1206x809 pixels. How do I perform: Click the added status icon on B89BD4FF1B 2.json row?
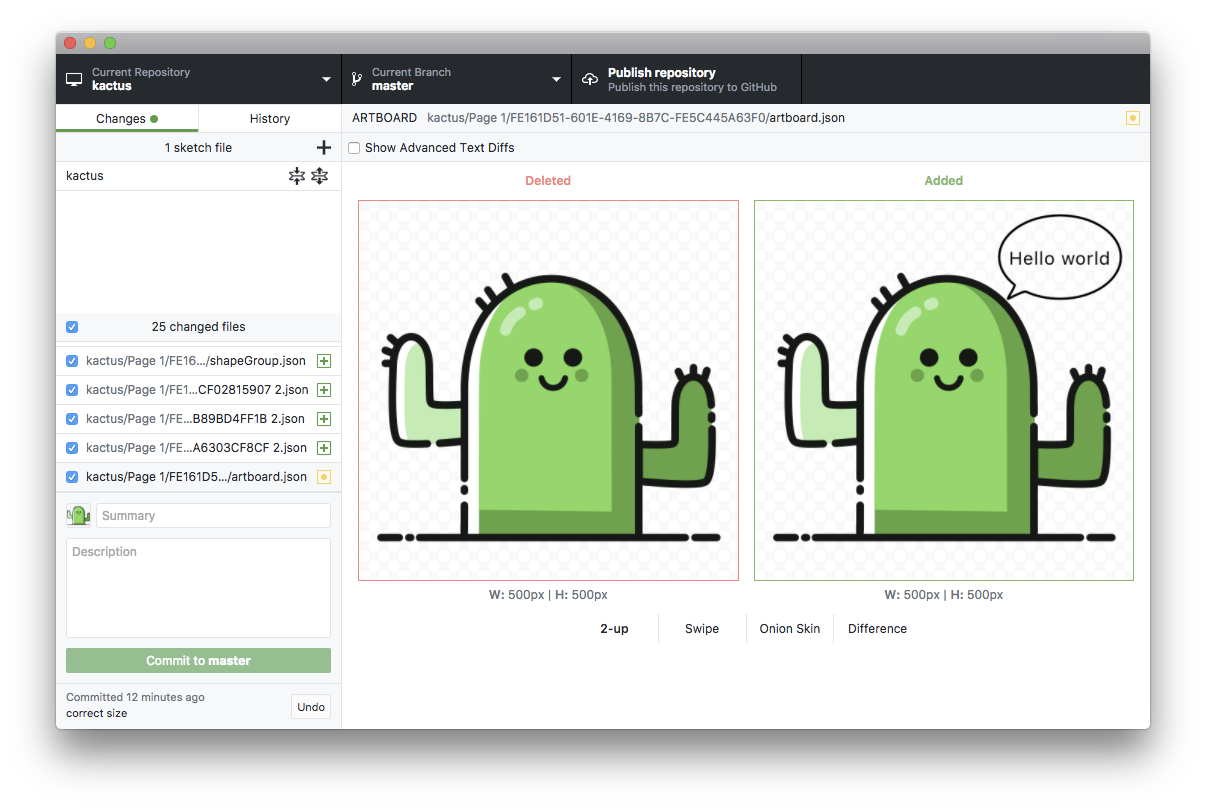pyautogui.click(x=324, y=419)
